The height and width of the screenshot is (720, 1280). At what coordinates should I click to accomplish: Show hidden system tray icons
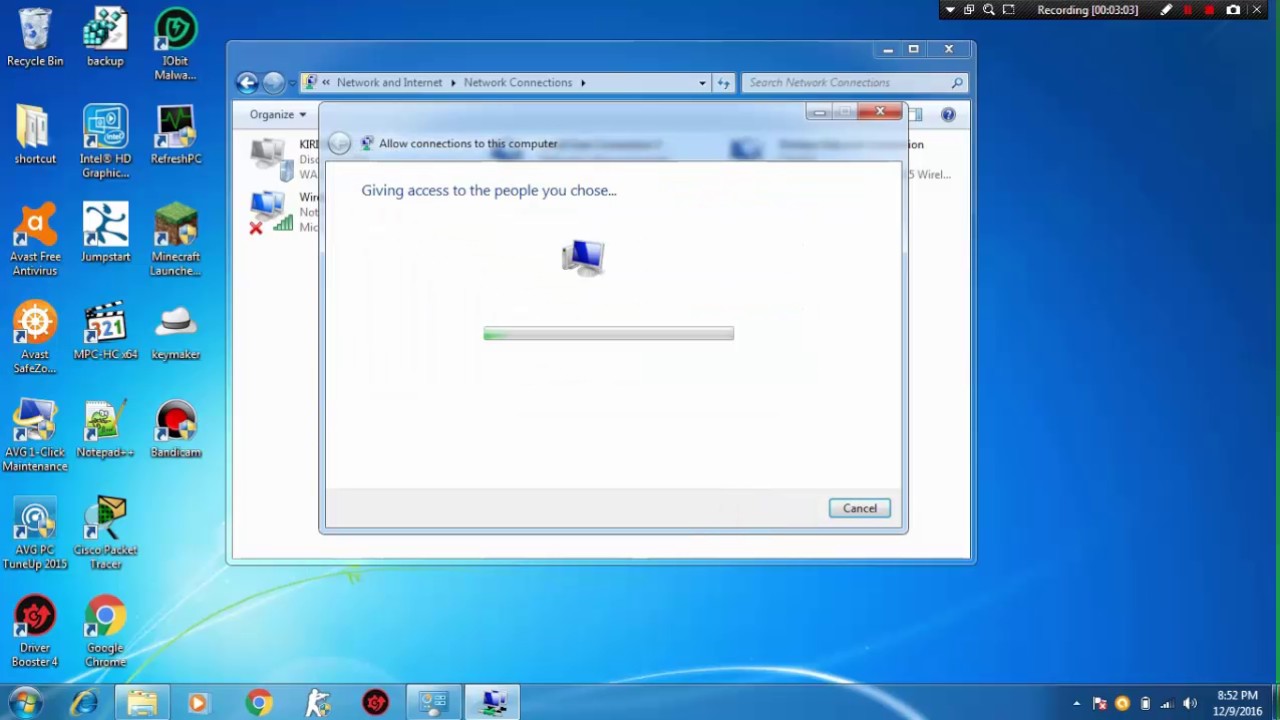click(x=1076, y=704)
